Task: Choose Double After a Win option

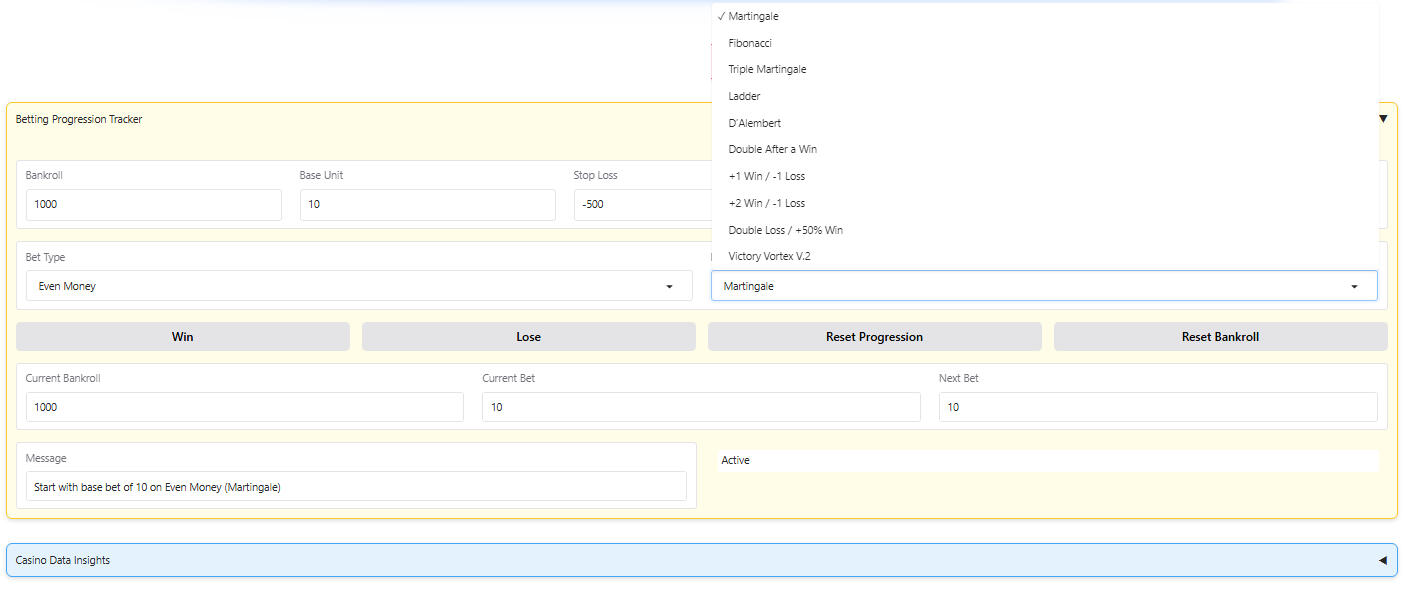Action: pyautogui.click(x=773, y=149)
